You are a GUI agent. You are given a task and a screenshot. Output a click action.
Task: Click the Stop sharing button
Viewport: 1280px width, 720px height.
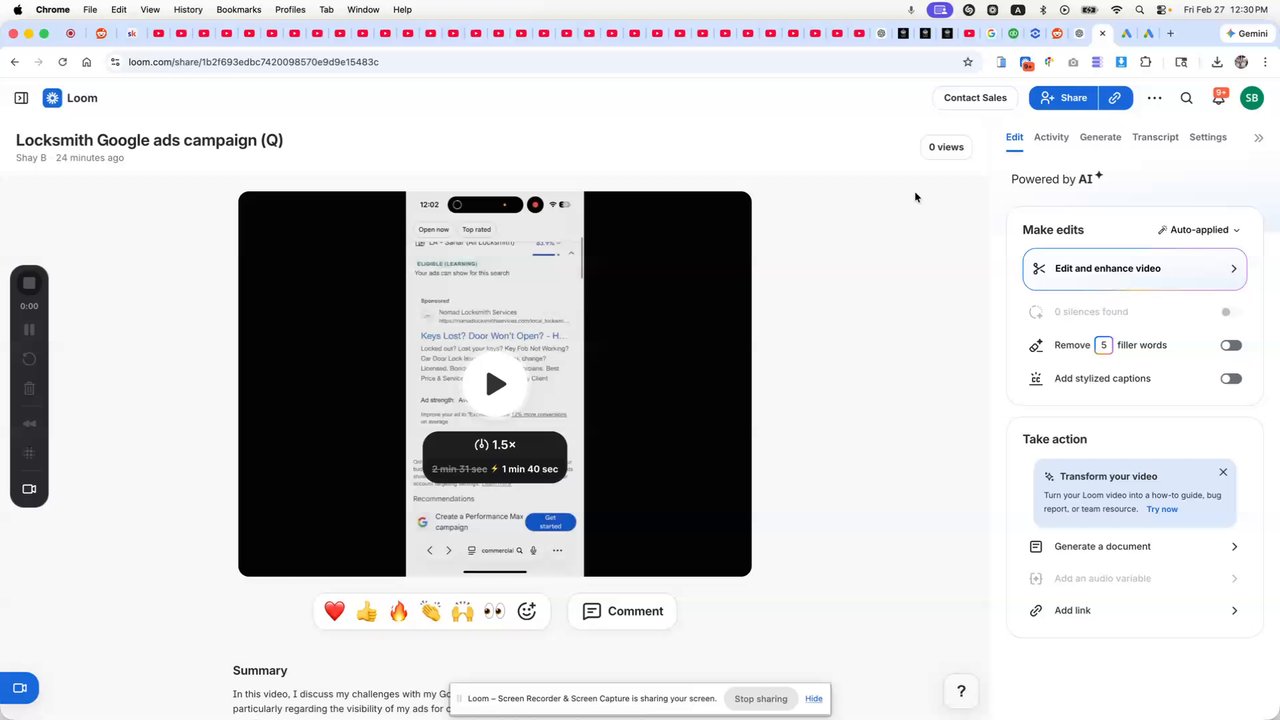pos(761,699)
